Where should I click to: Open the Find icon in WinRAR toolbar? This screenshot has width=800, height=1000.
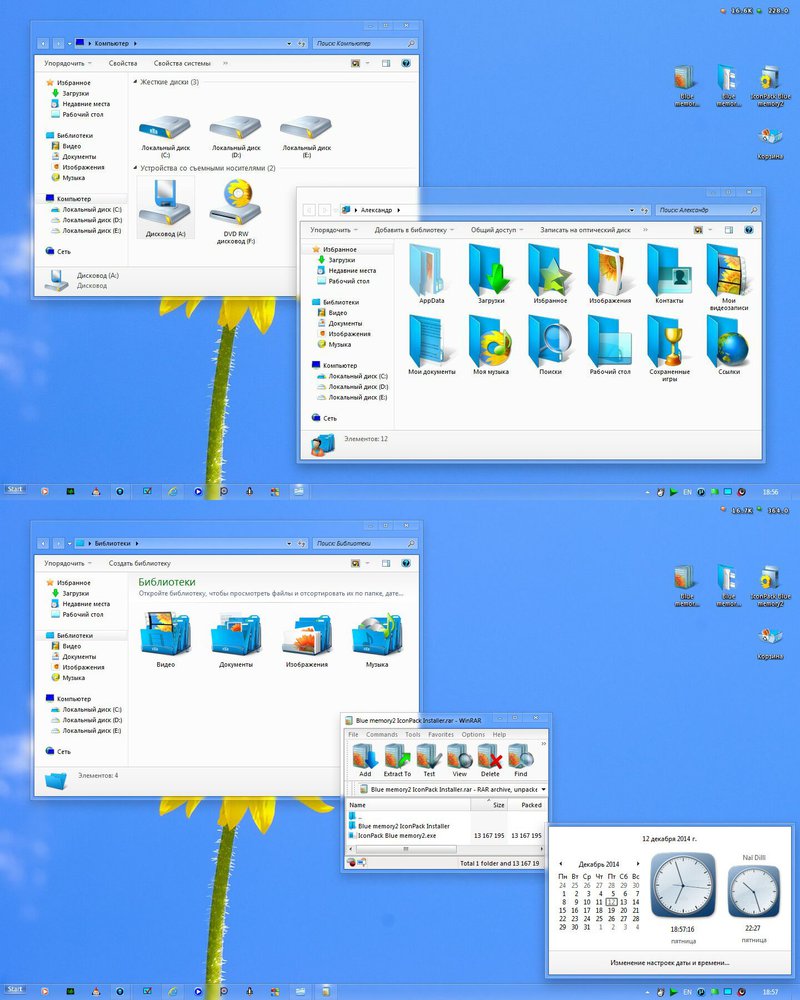click(x=522, y=757)
